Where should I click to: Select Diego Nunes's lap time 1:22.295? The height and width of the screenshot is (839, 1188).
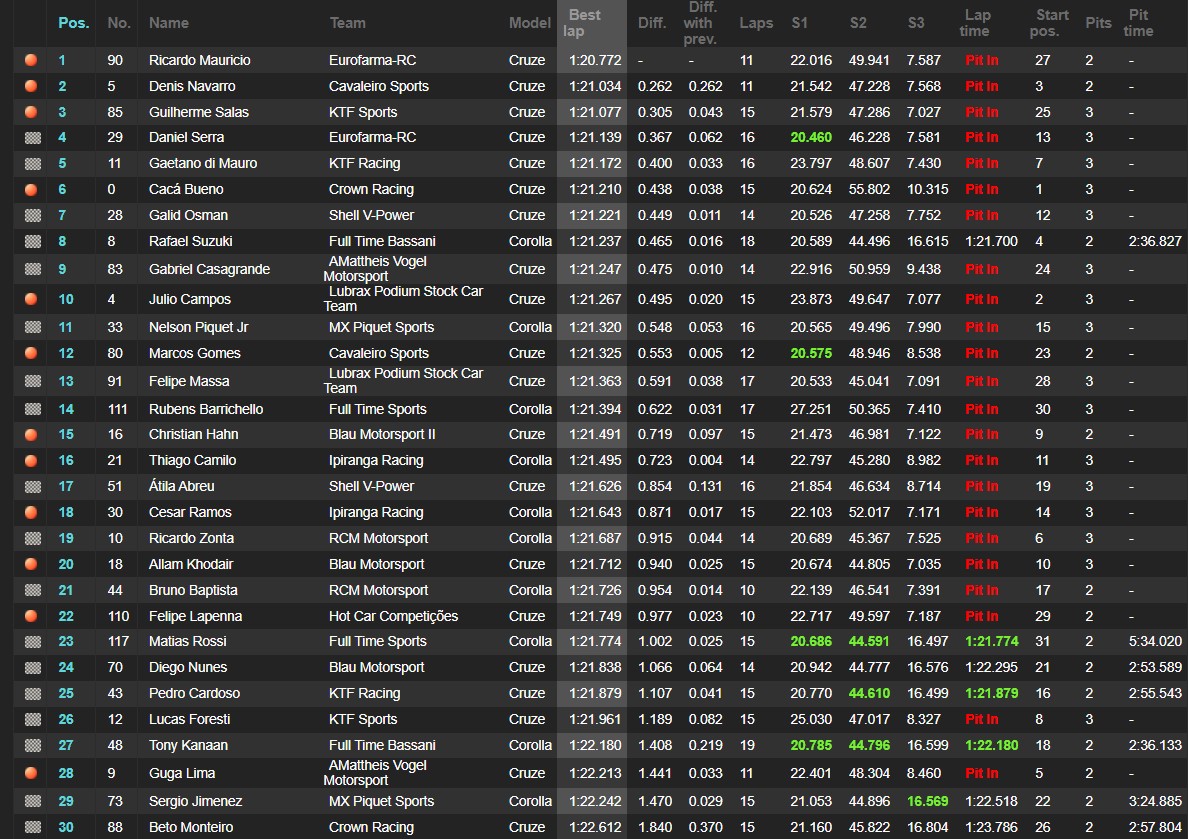tap(991, 667)
